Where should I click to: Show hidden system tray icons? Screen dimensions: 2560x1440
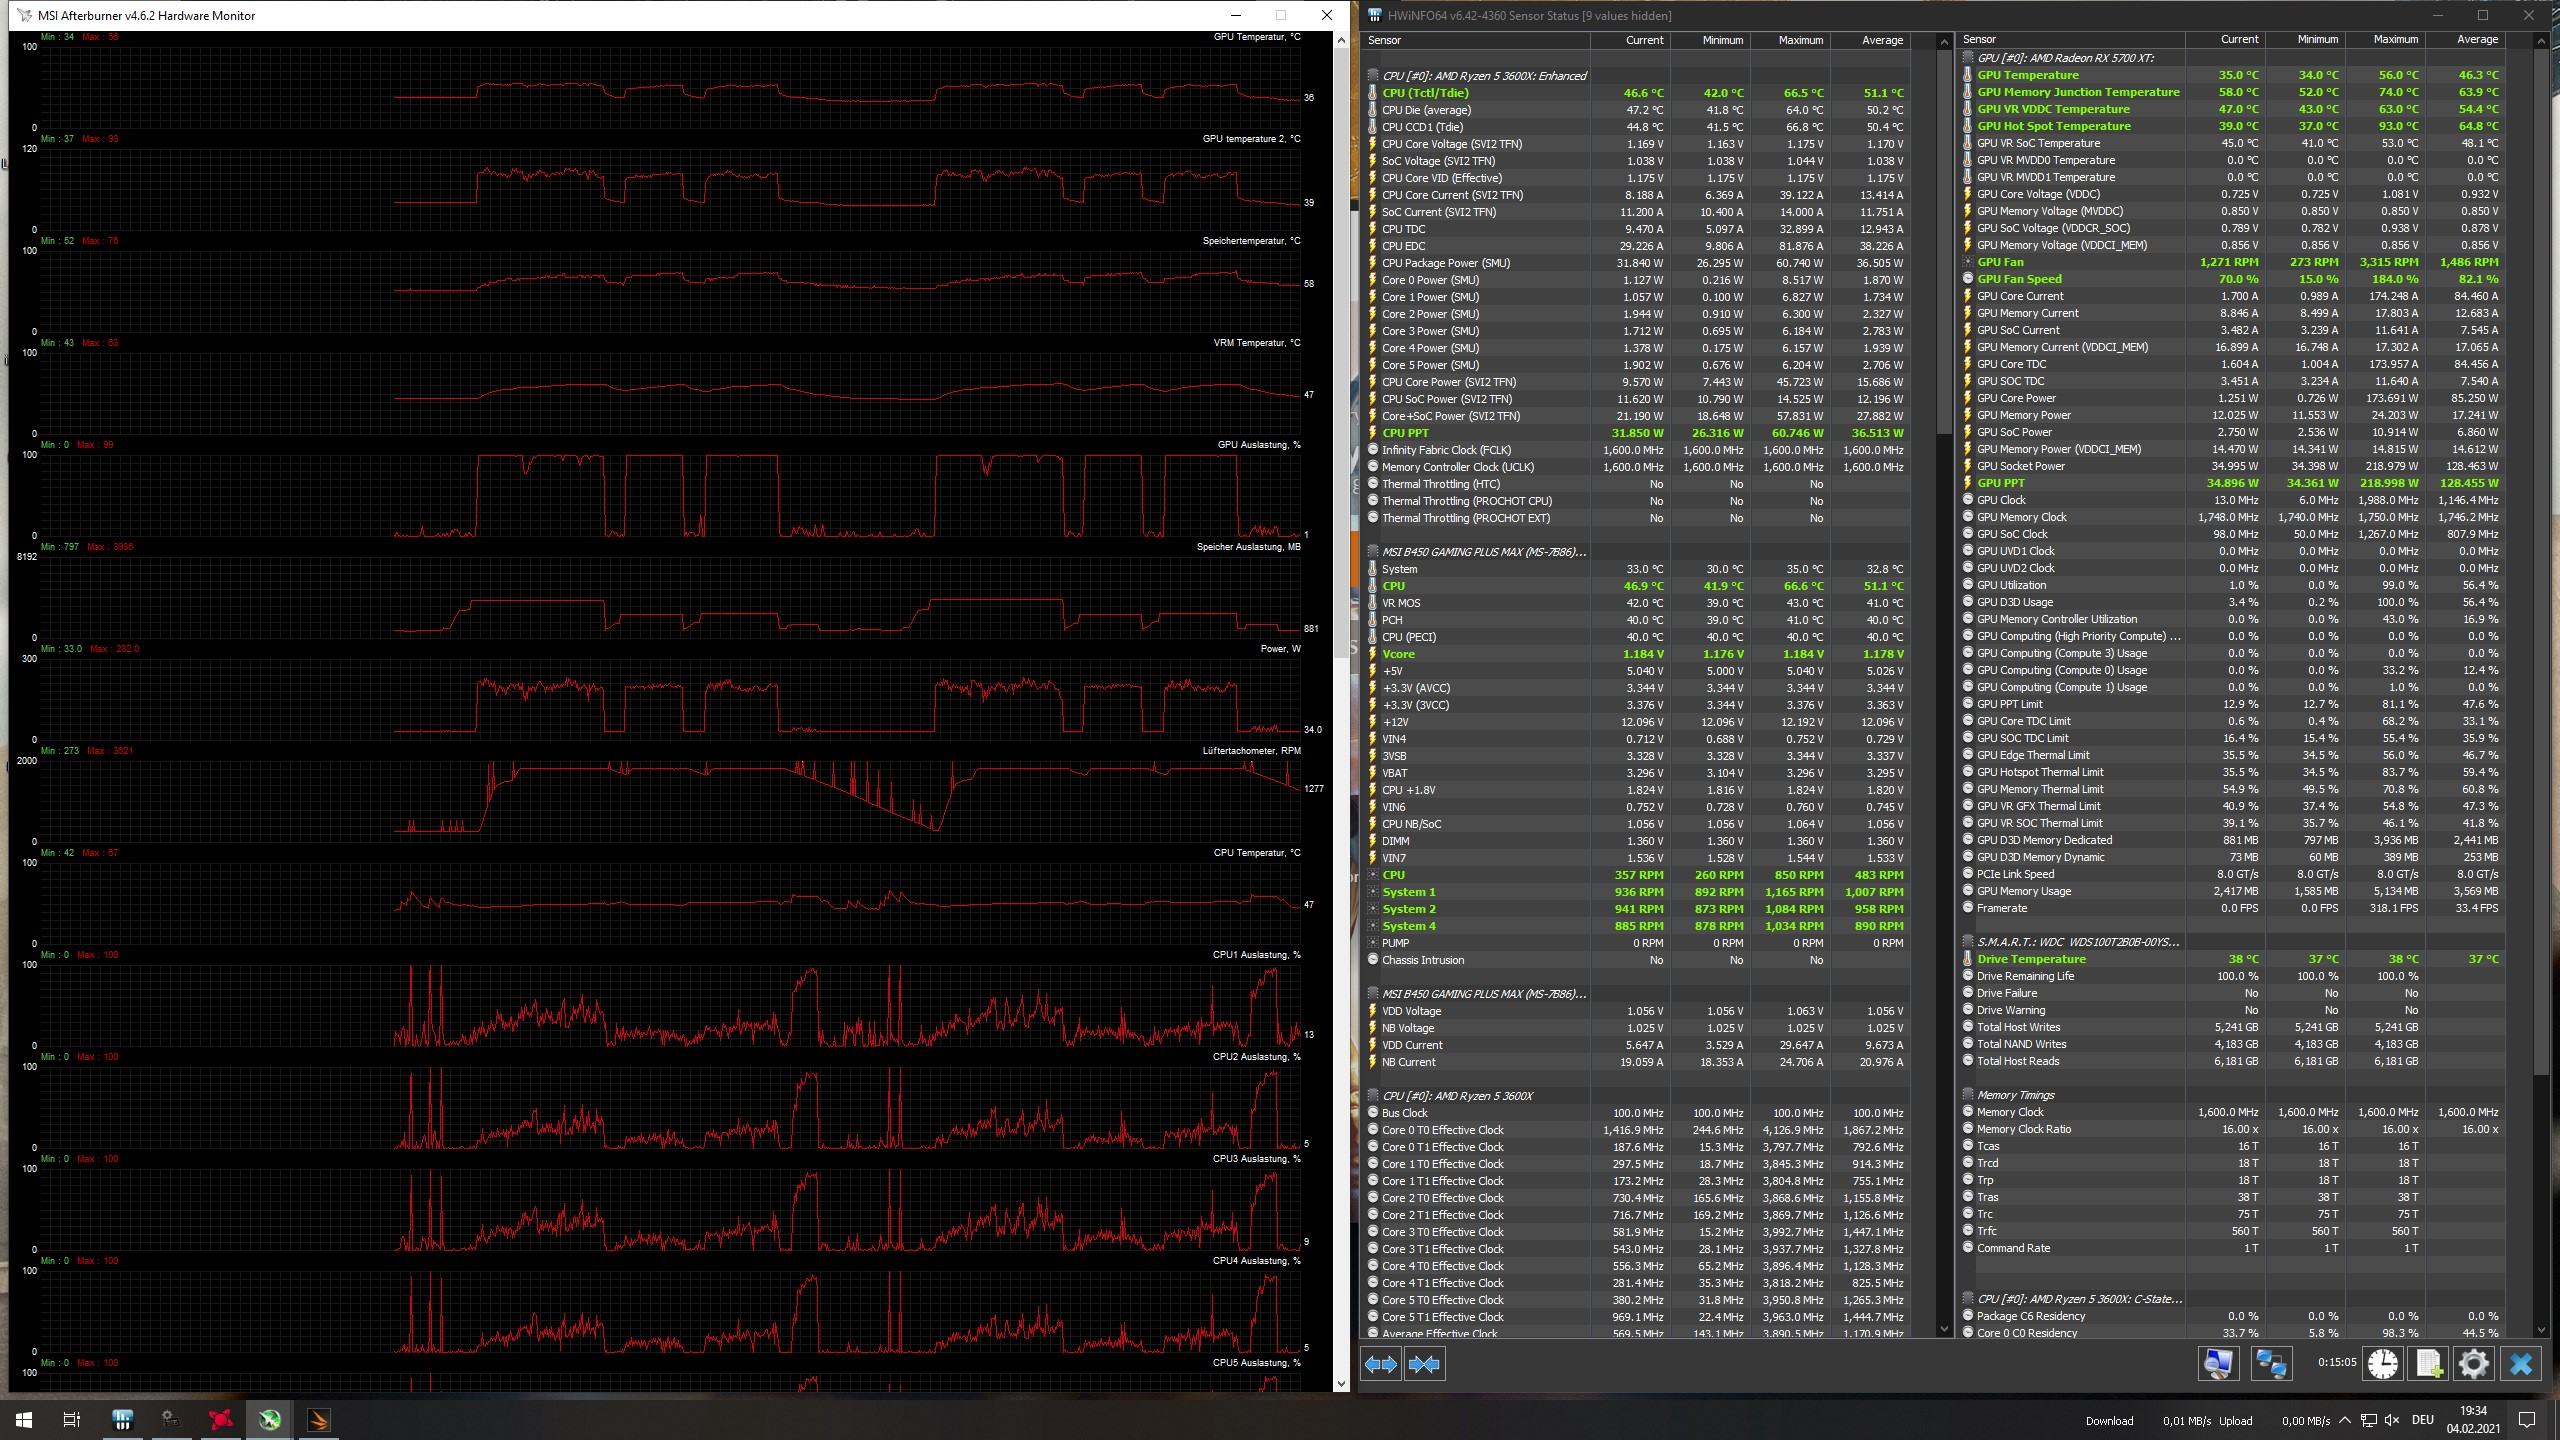click(2344, 1420)
